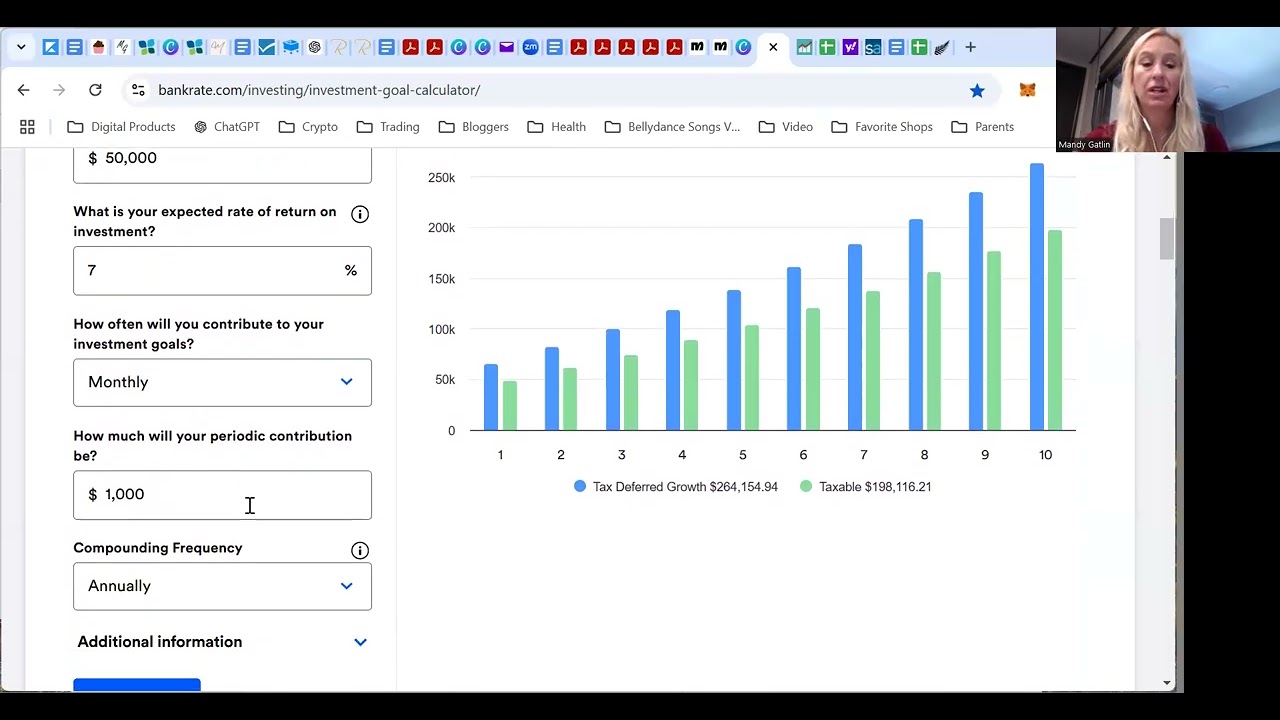The width and height of the screenshot is (1280, 720).
Task: Open the tab search dropdown
Action: click(x=21, y=47)
